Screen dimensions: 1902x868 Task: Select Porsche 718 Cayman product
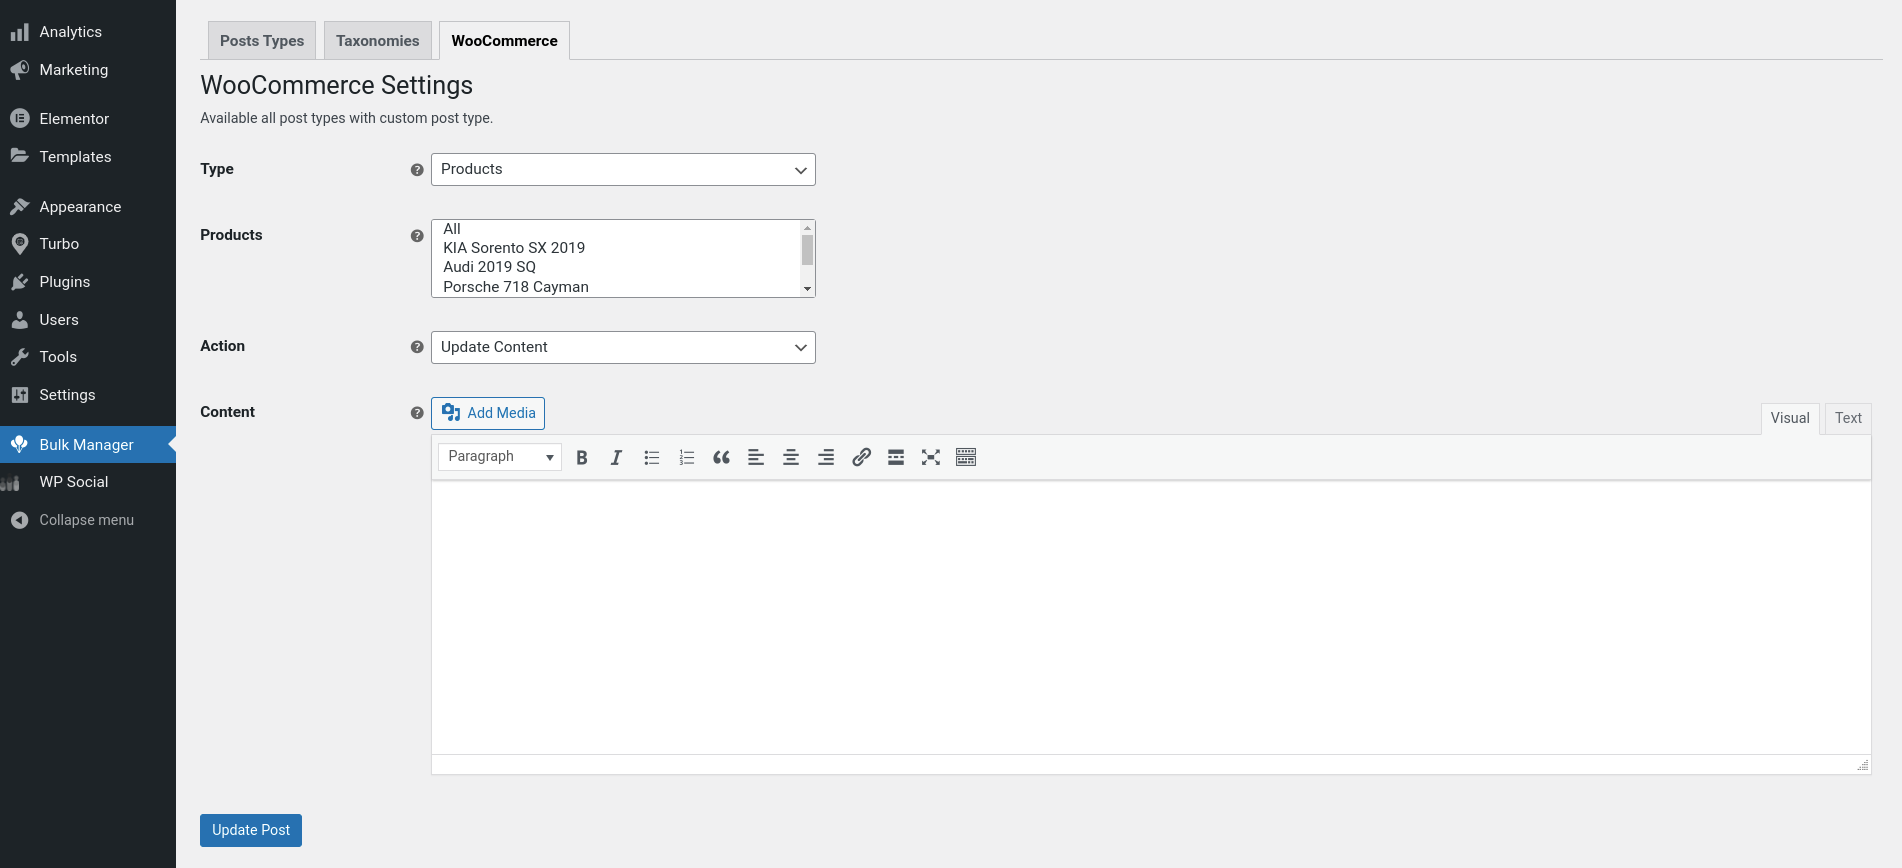pyautogui.click(x=616, y=287)
